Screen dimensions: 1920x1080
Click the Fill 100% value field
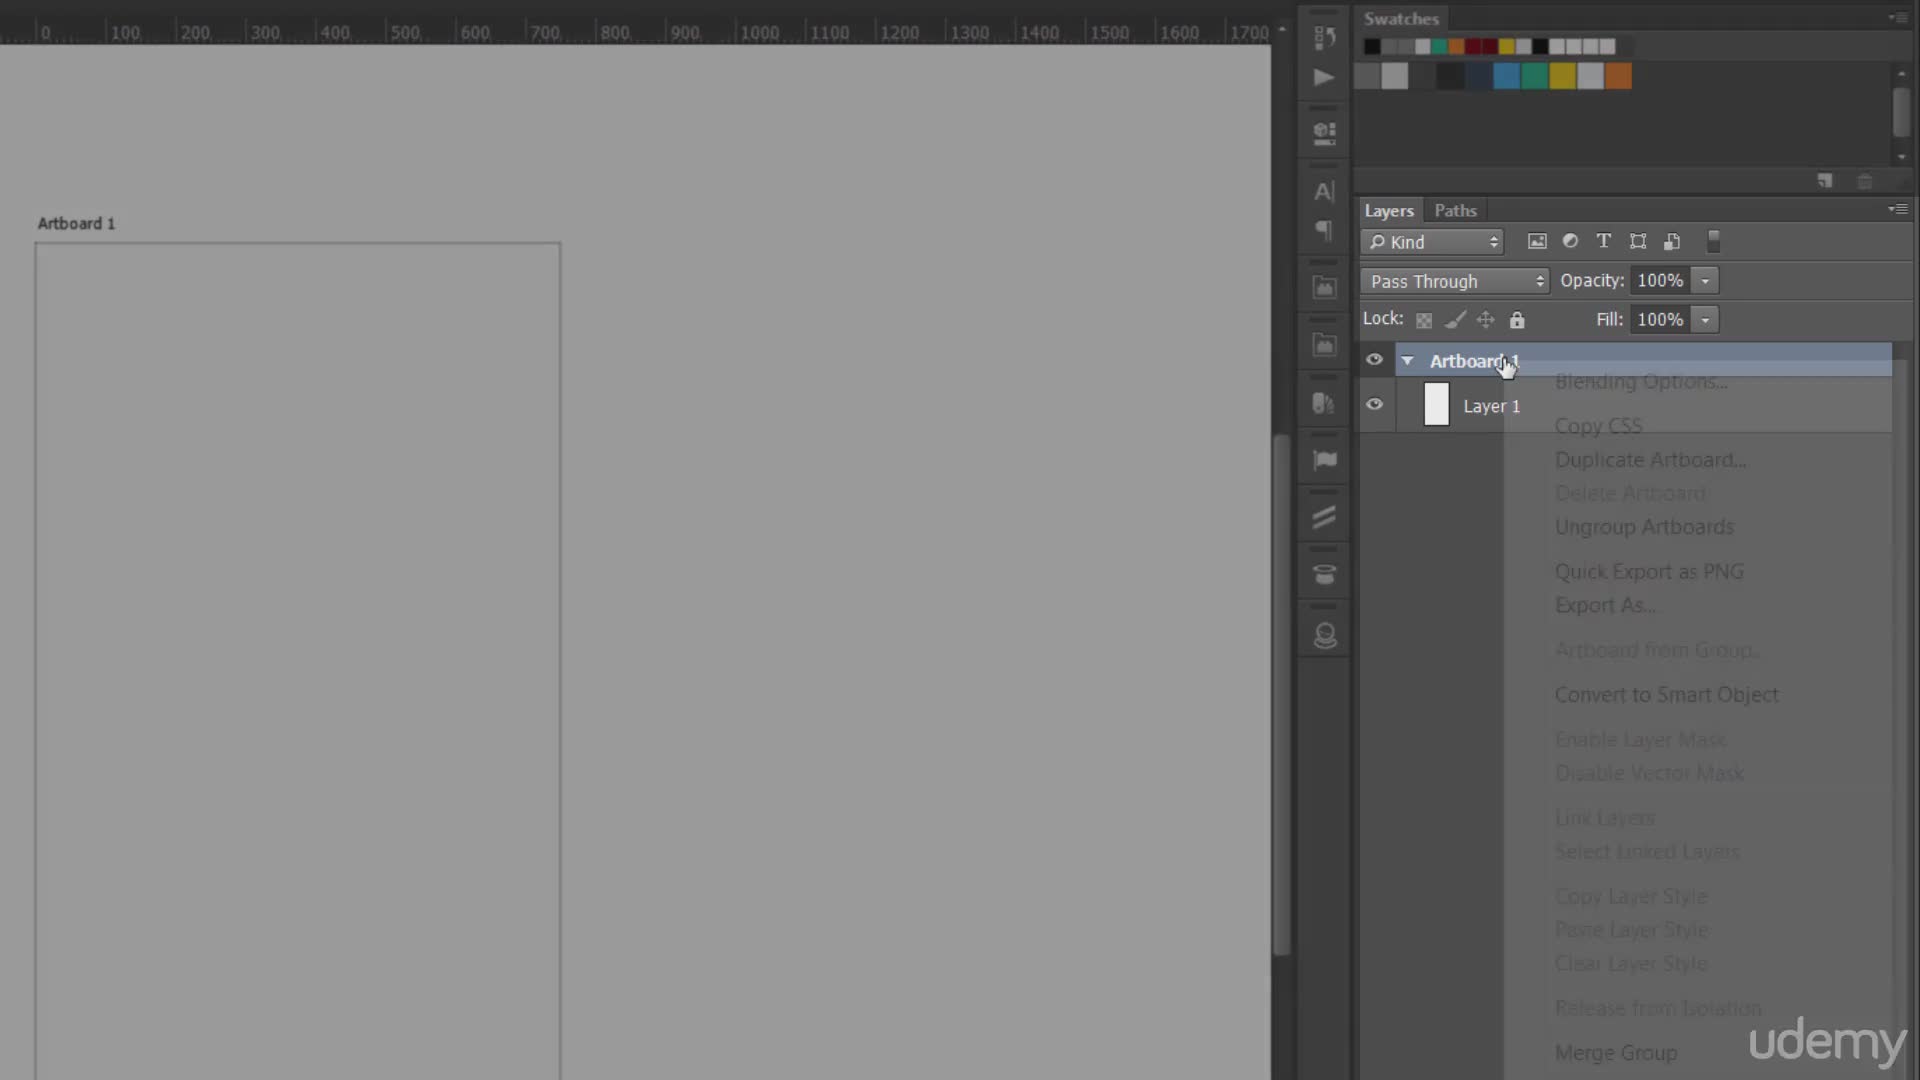pyautogui.click(x=1660, y=320)
